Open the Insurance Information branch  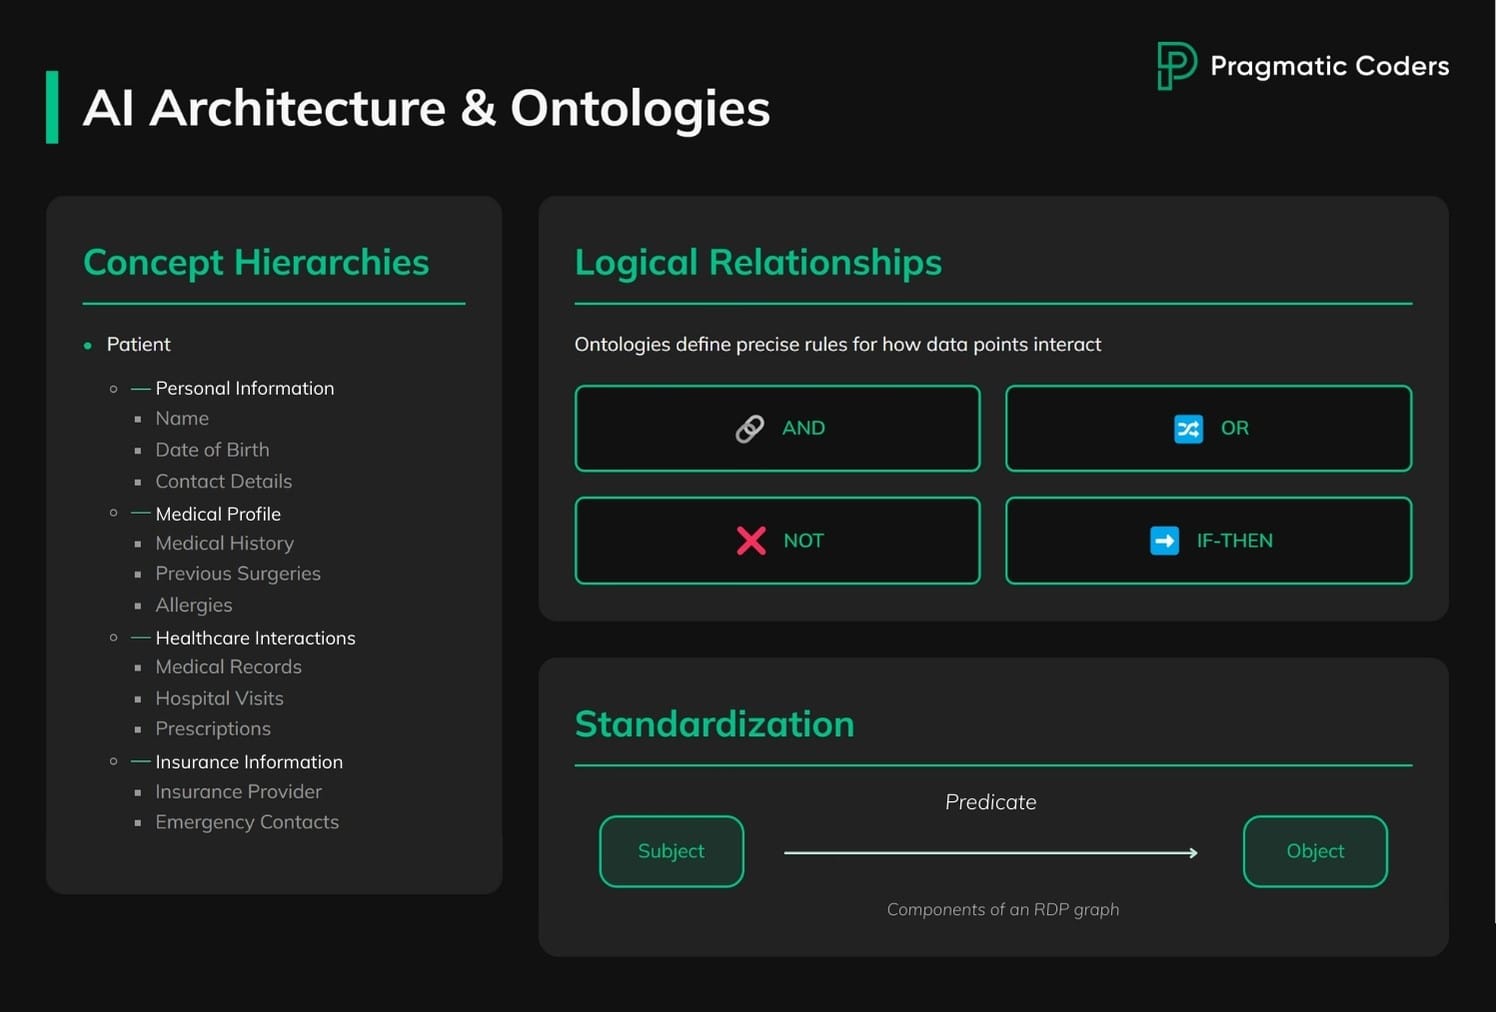pos(249,762)
